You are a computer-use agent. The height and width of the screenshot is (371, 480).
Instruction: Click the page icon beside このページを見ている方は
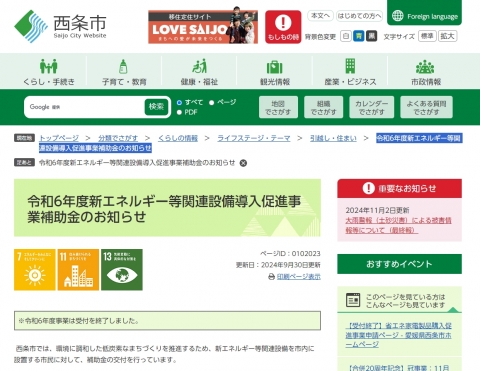(353, 300)
